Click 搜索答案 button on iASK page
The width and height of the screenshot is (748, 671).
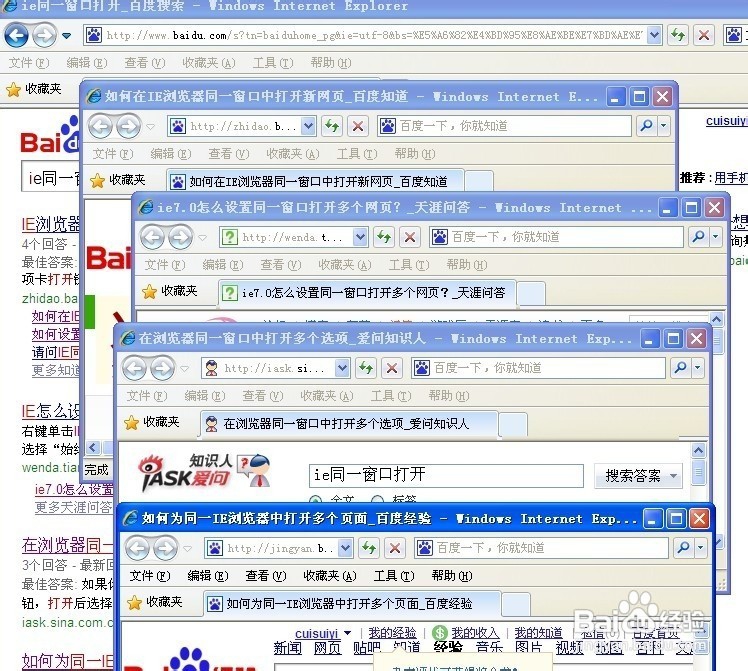[638, 475]
